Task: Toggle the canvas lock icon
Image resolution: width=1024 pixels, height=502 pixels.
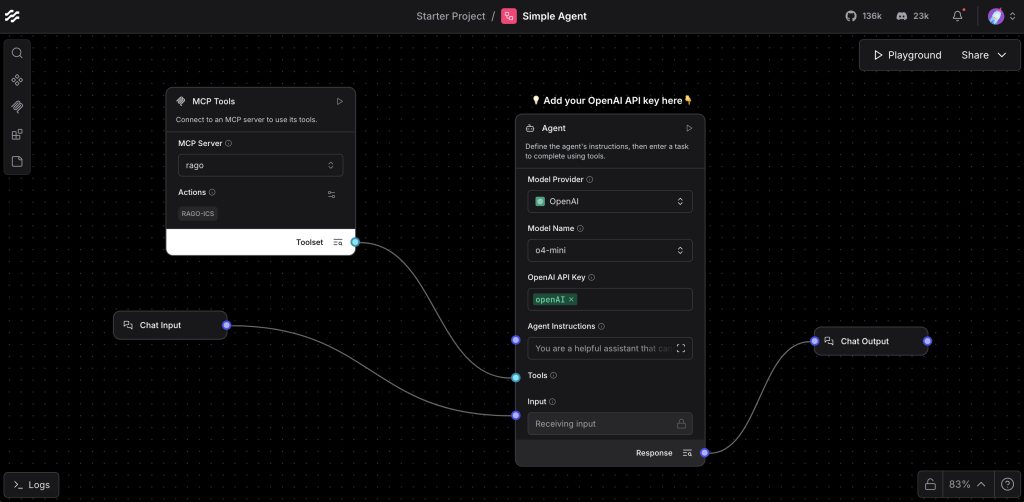Action: click(x=930, y=484)
